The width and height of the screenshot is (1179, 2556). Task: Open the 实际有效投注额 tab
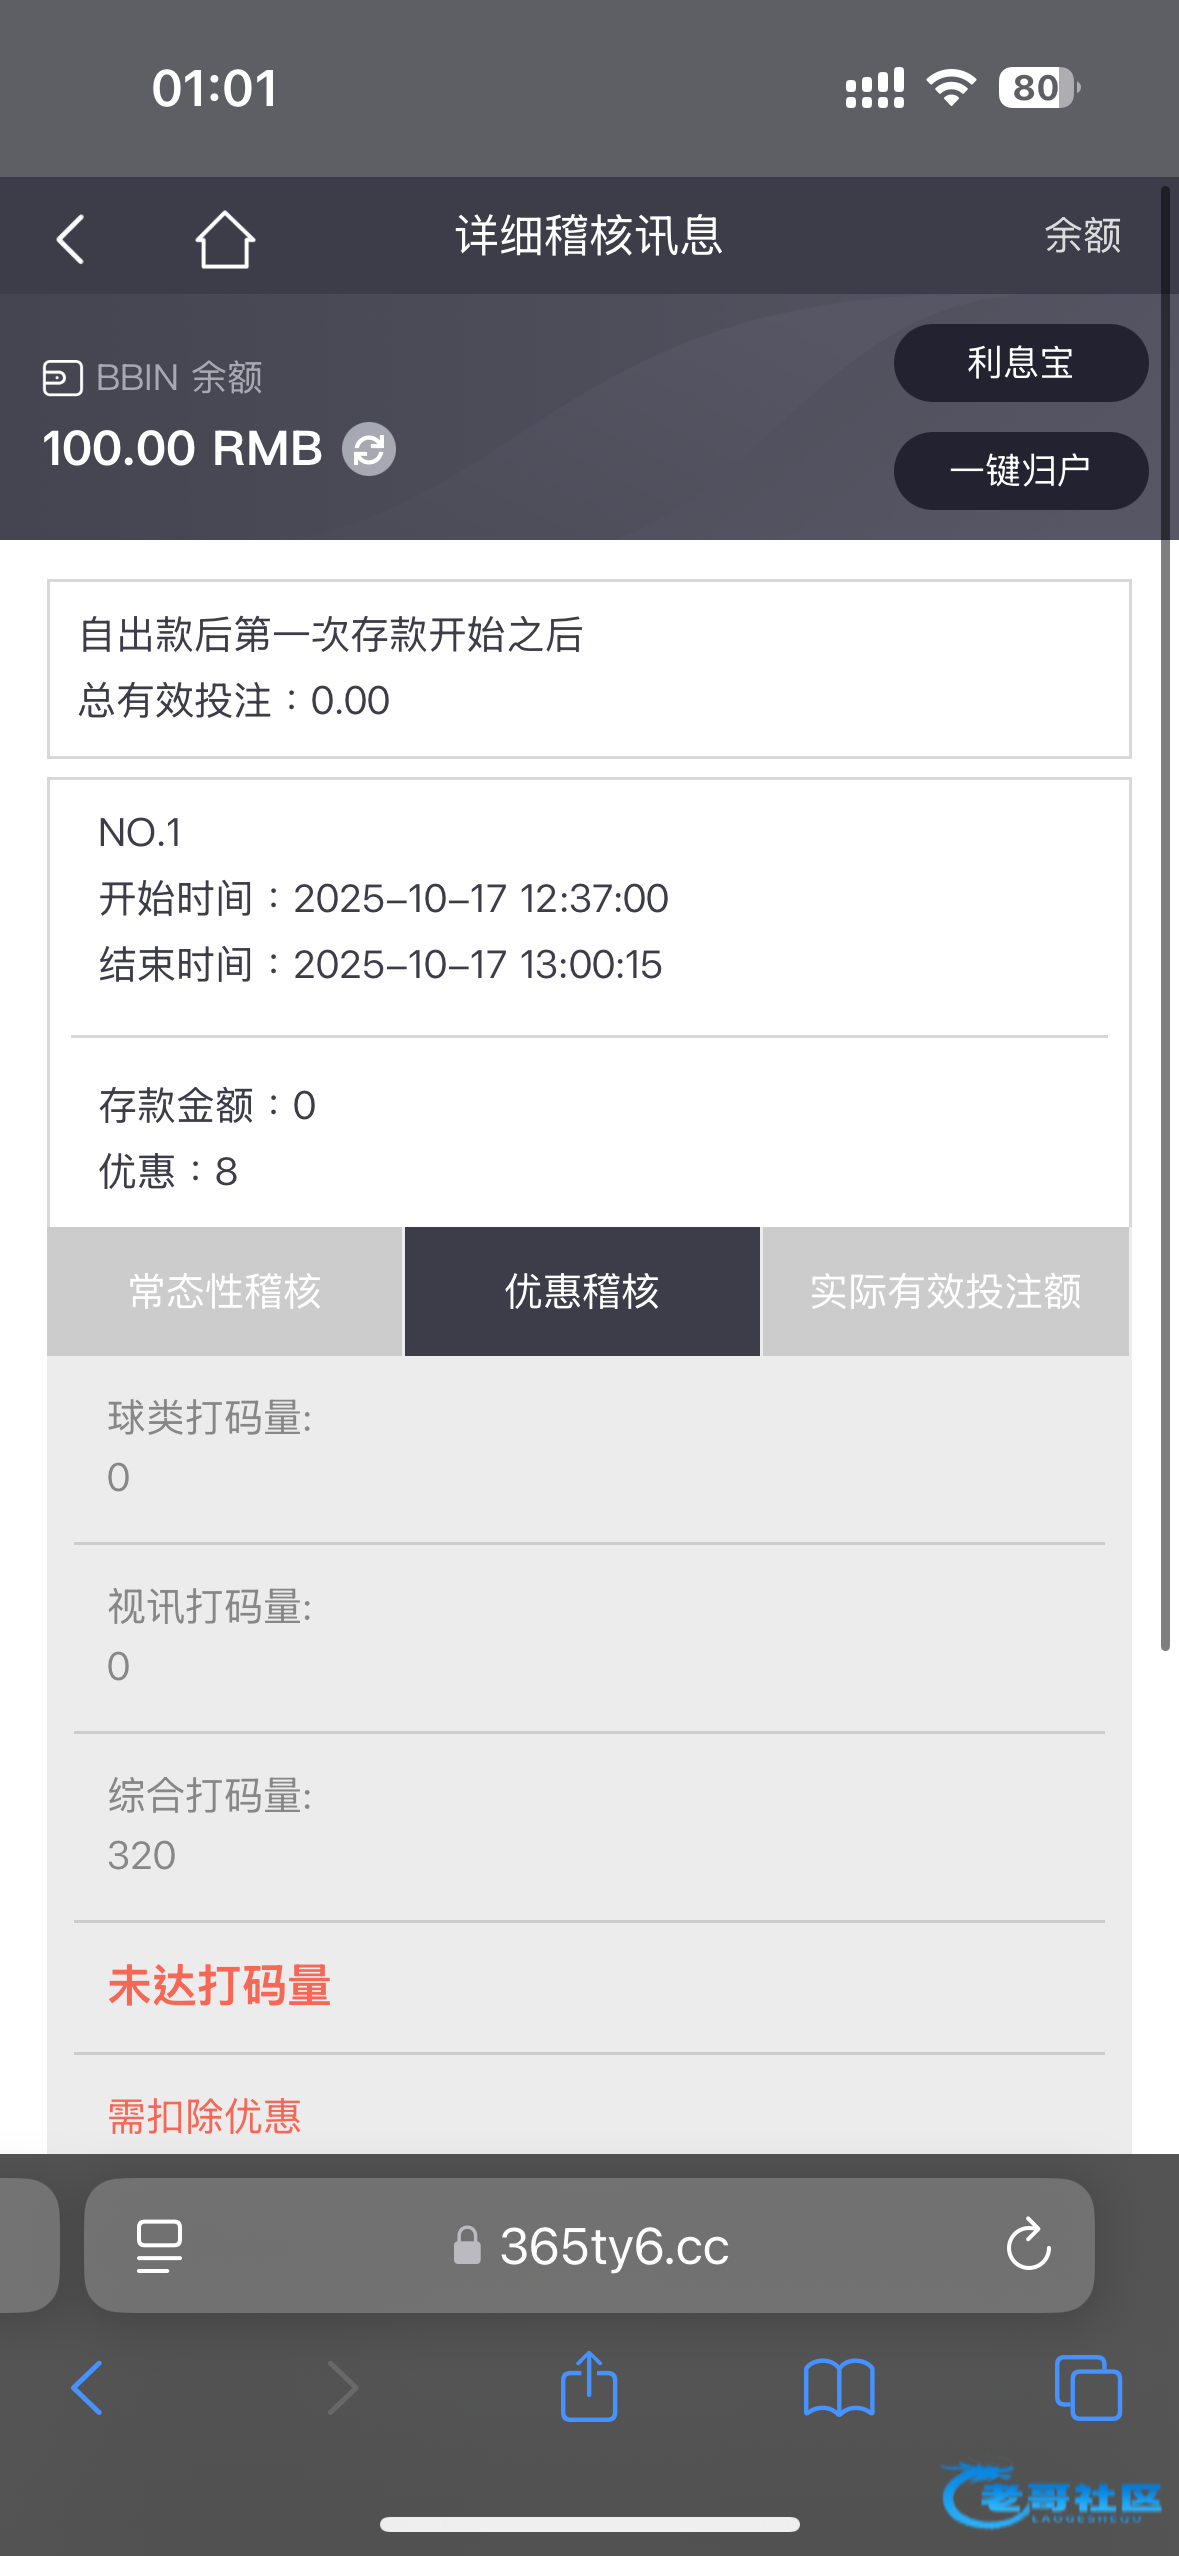pos(945,1291)
